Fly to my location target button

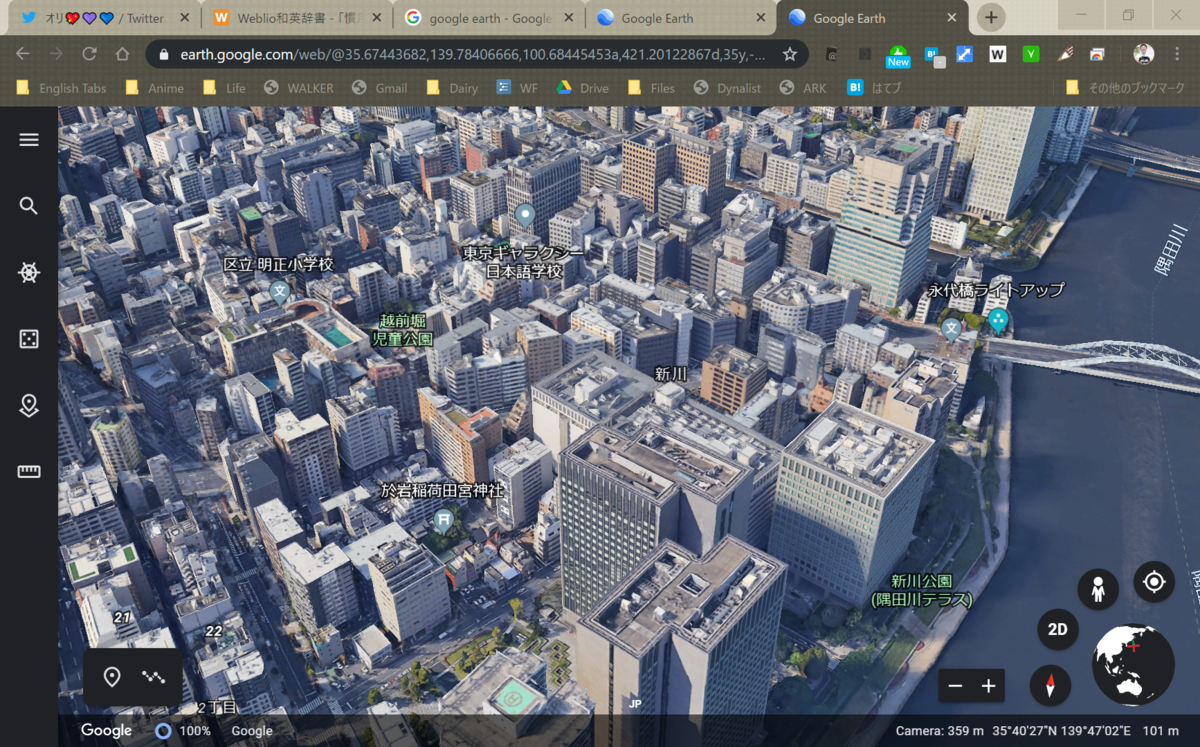1154,581
